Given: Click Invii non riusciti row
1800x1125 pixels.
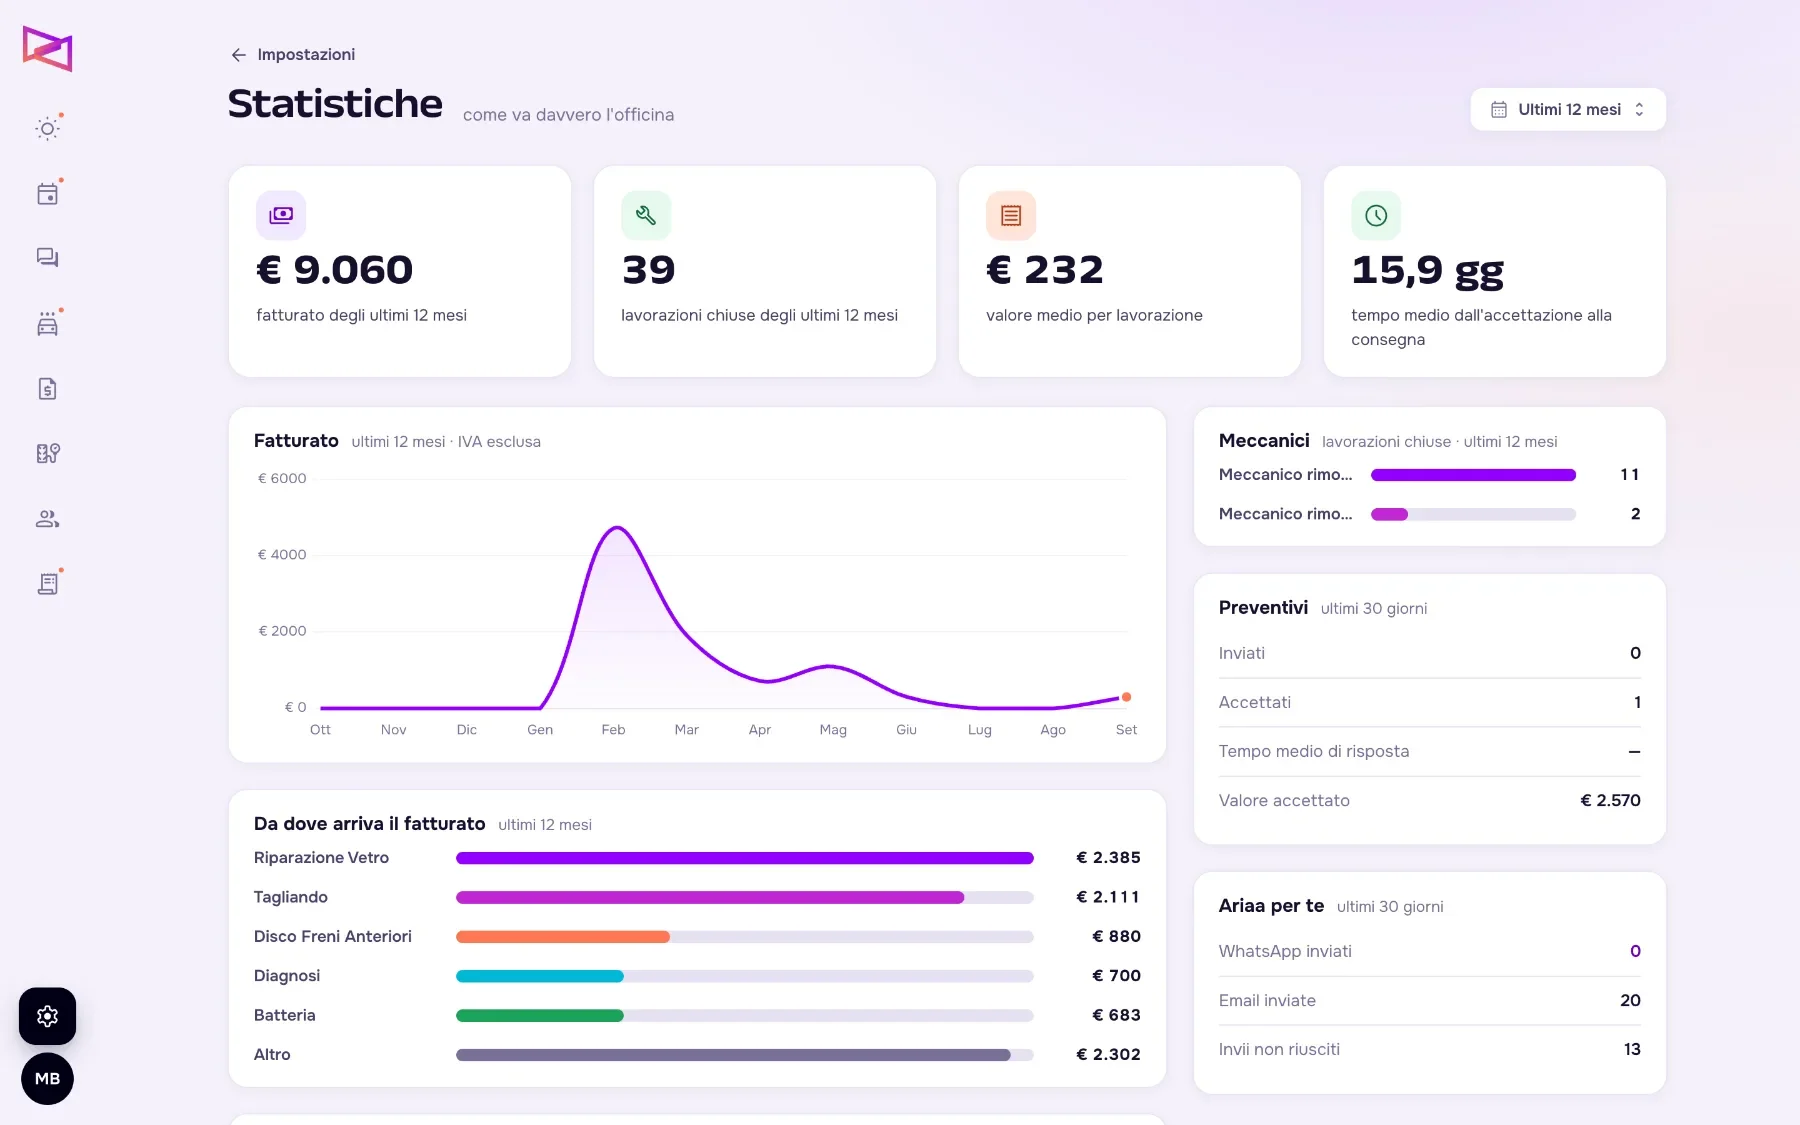Looking at the screenshot, I should click(1429, 1049).
